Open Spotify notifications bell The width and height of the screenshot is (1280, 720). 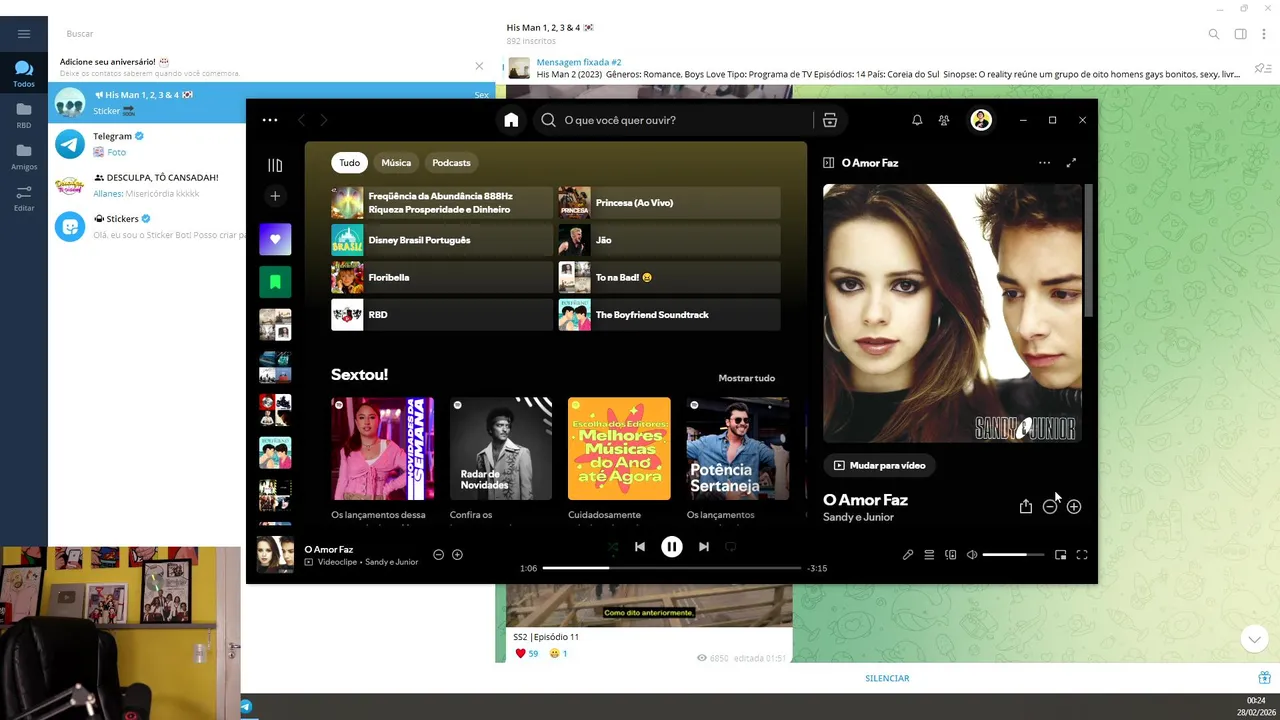coord(917,120)
